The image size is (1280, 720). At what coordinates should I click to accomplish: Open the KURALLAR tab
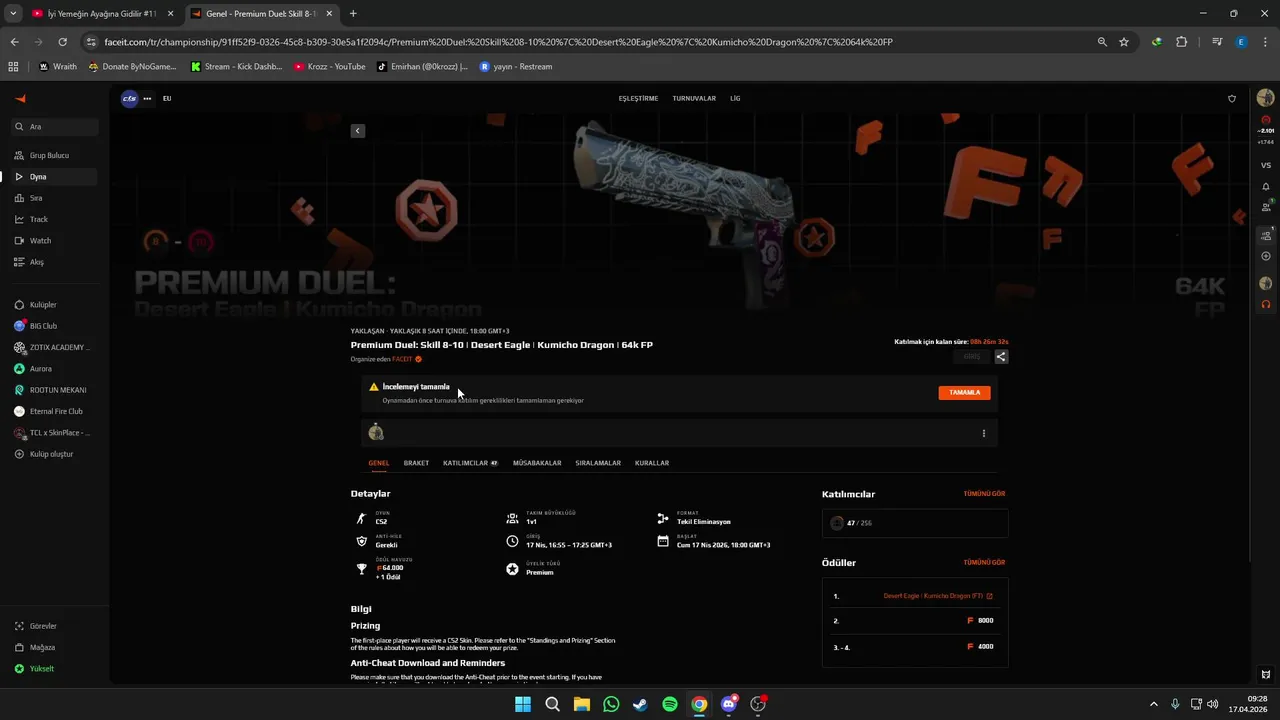point(652,463)
